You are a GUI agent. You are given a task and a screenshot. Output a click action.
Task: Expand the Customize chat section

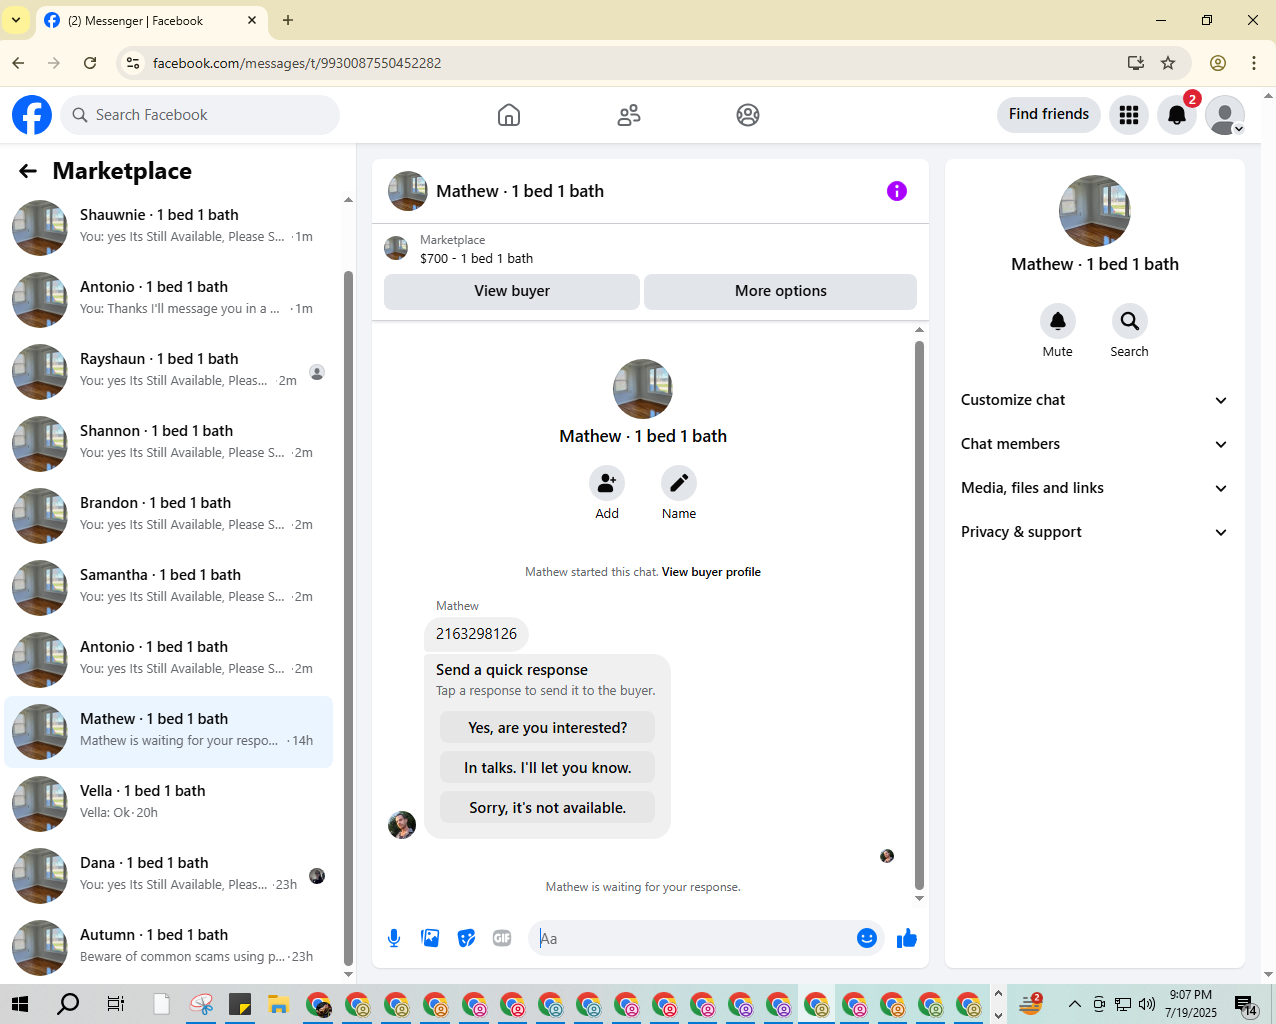[1095, 400]
